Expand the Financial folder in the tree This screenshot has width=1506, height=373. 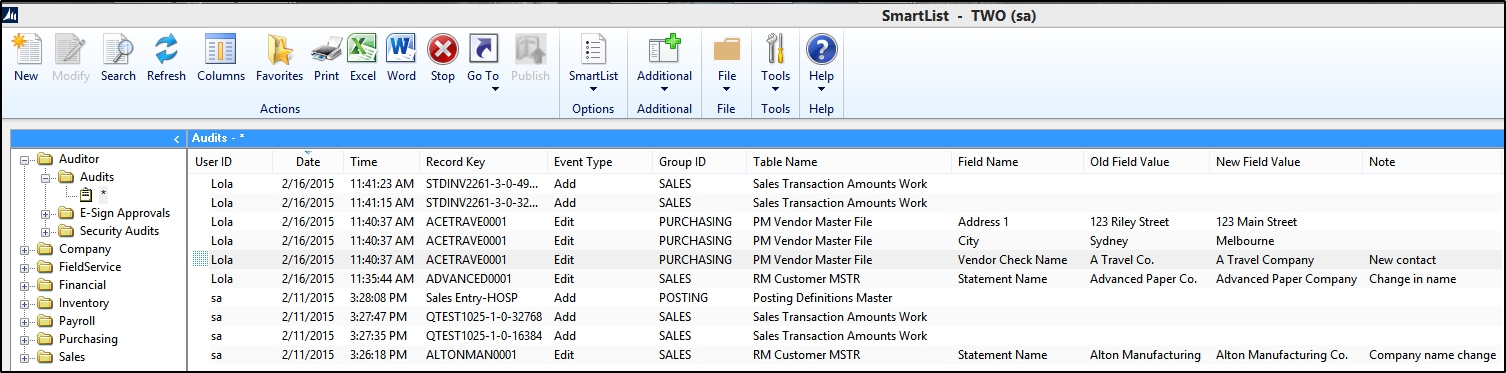point(25,285)
